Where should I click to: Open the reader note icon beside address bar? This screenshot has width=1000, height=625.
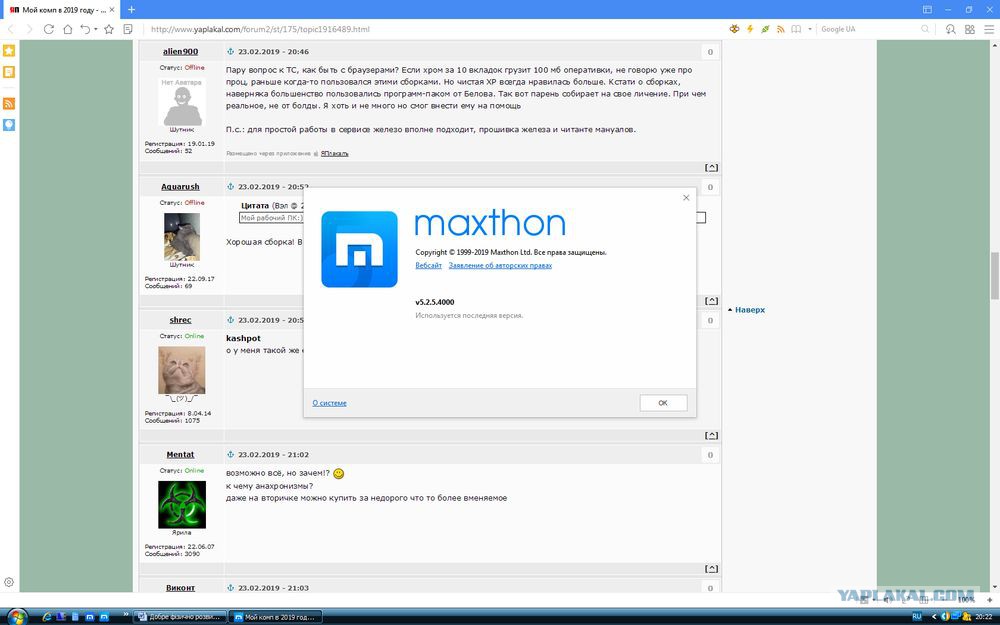[128, 29]
